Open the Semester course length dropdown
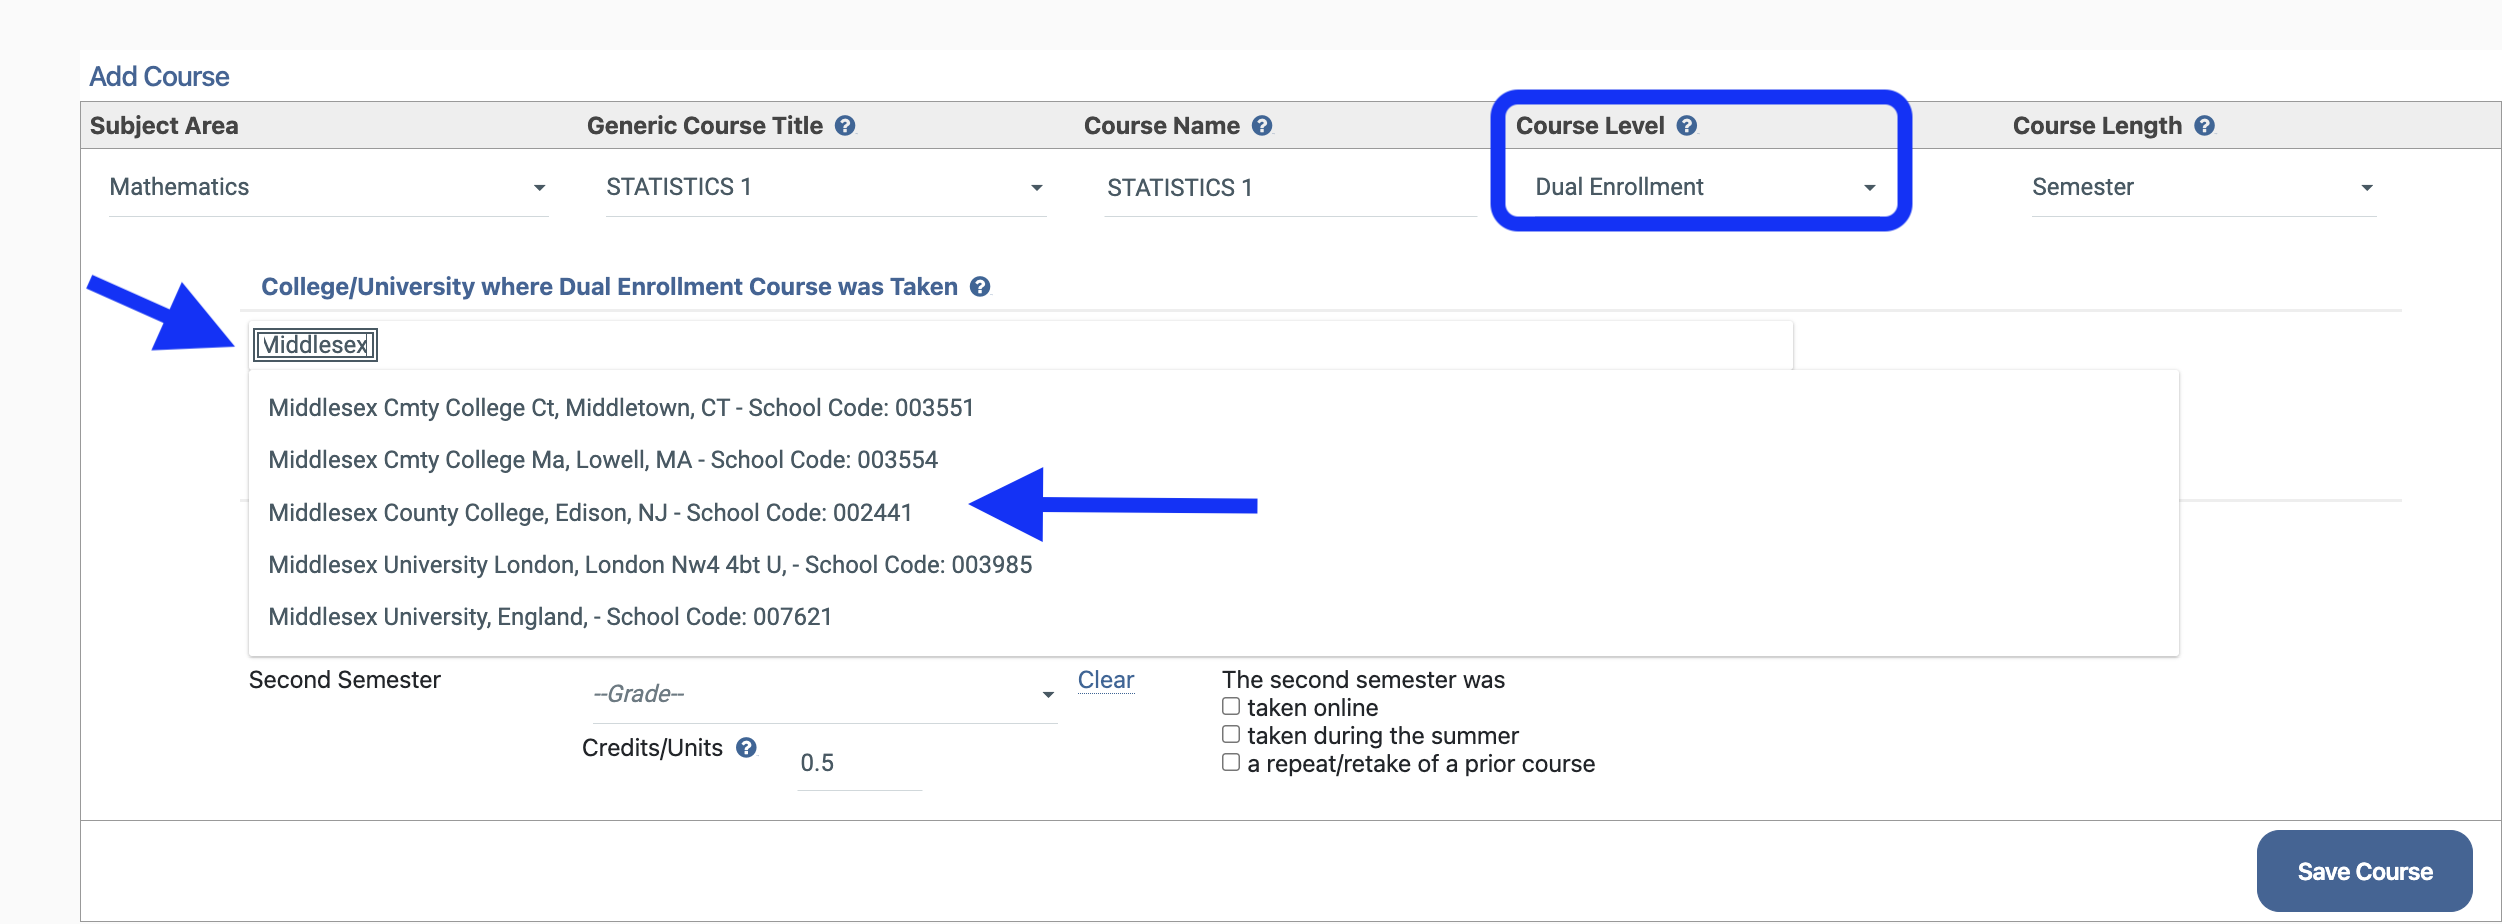The height and width of the screenshot is (924, 2502). click(x=2202, y=188)
